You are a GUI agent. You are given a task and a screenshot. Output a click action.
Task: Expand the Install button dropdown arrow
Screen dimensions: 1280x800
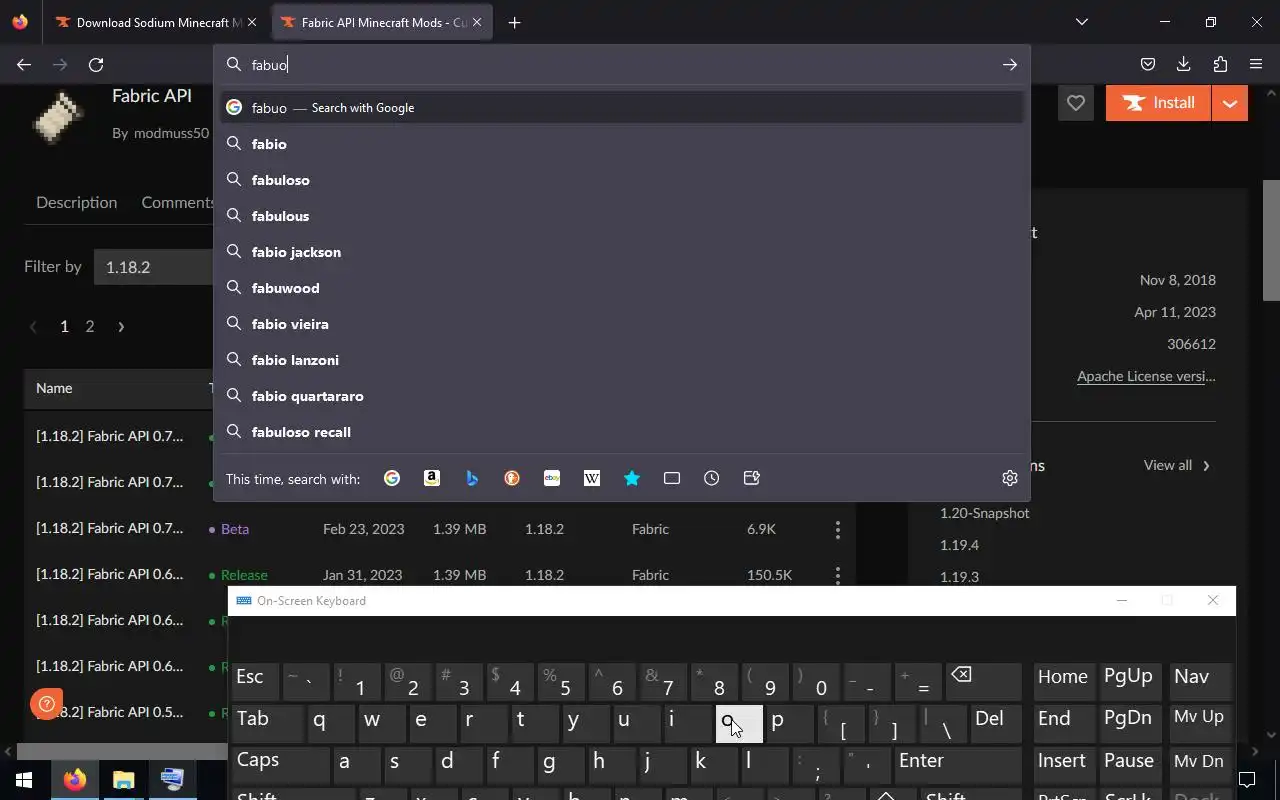tap(1230, 103)
